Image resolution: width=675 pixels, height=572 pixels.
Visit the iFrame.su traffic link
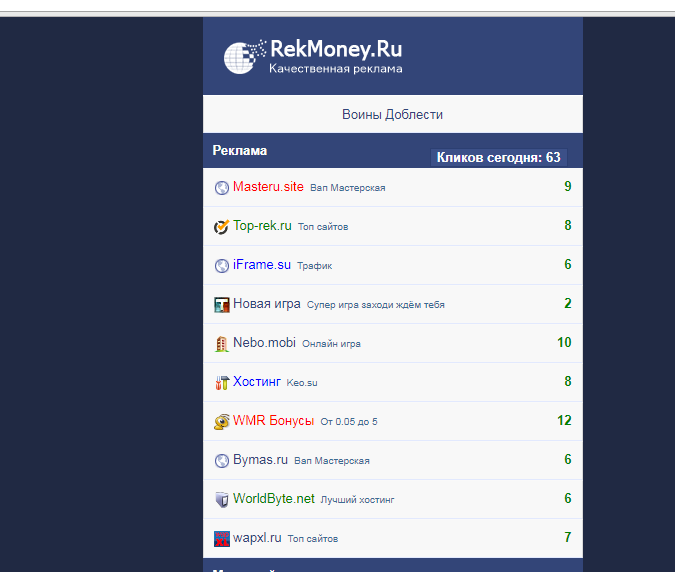click(x=262, y=265)
